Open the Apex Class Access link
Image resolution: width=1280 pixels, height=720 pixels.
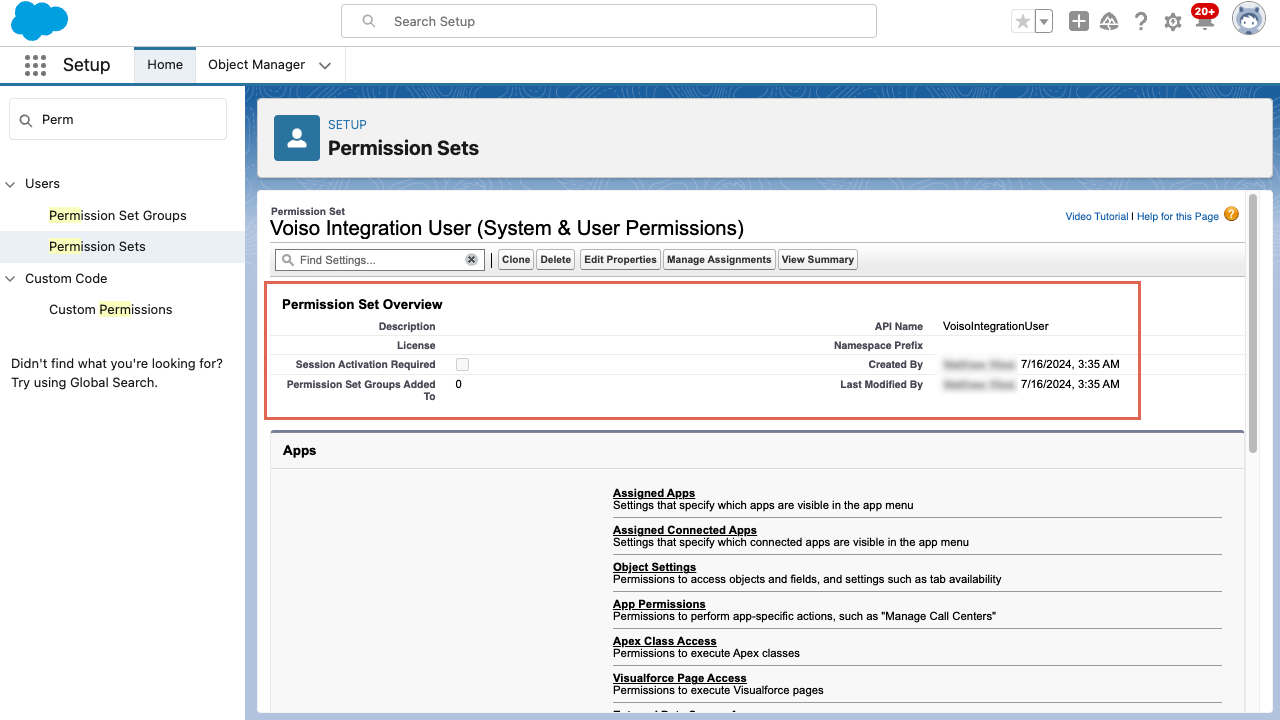(665, 642)
